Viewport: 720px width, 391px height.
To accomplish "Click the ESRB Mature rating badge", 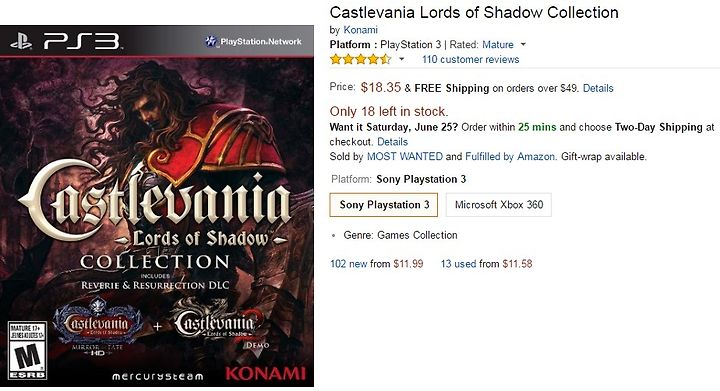I will click(27, 350).
